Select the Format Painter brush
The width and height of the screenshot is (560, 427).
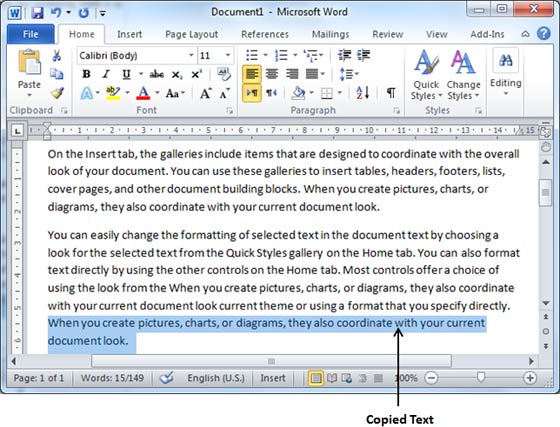pyautogui.click(x=57, y=93)
